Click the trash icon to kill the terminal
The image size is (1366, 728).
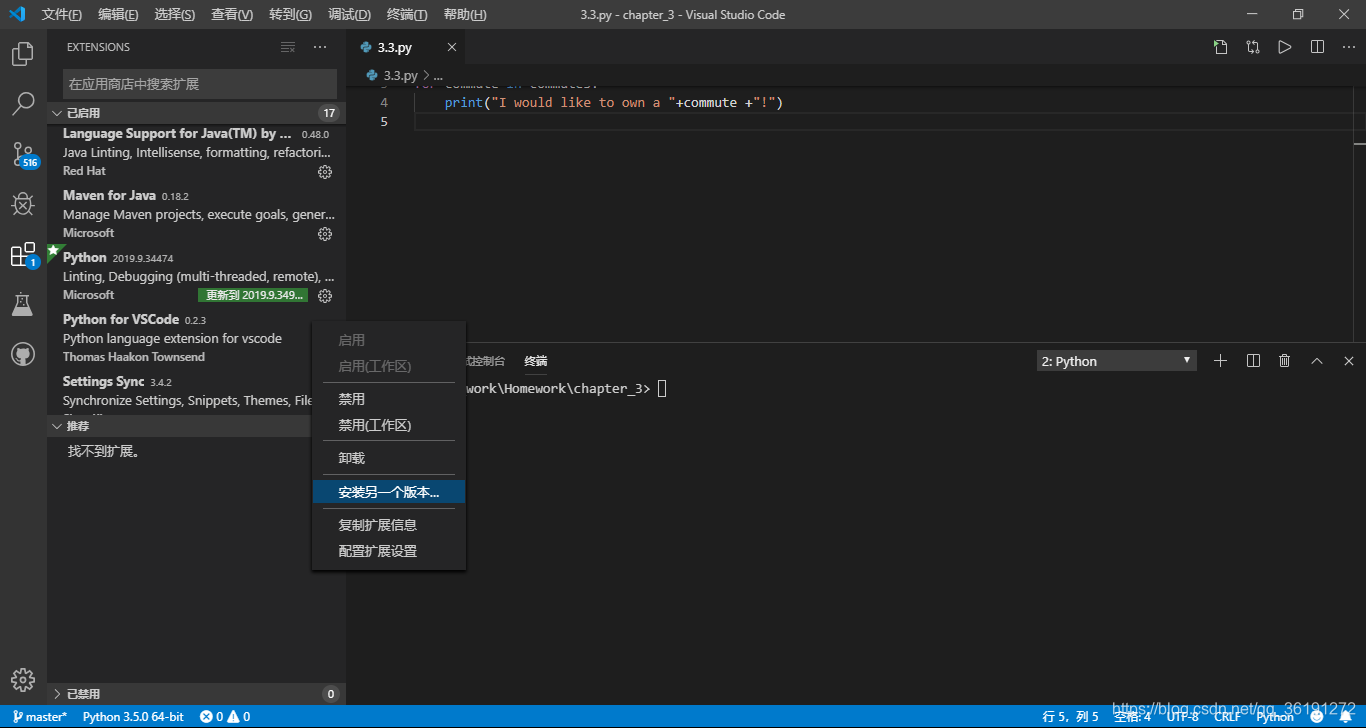tap(1284, 360)
